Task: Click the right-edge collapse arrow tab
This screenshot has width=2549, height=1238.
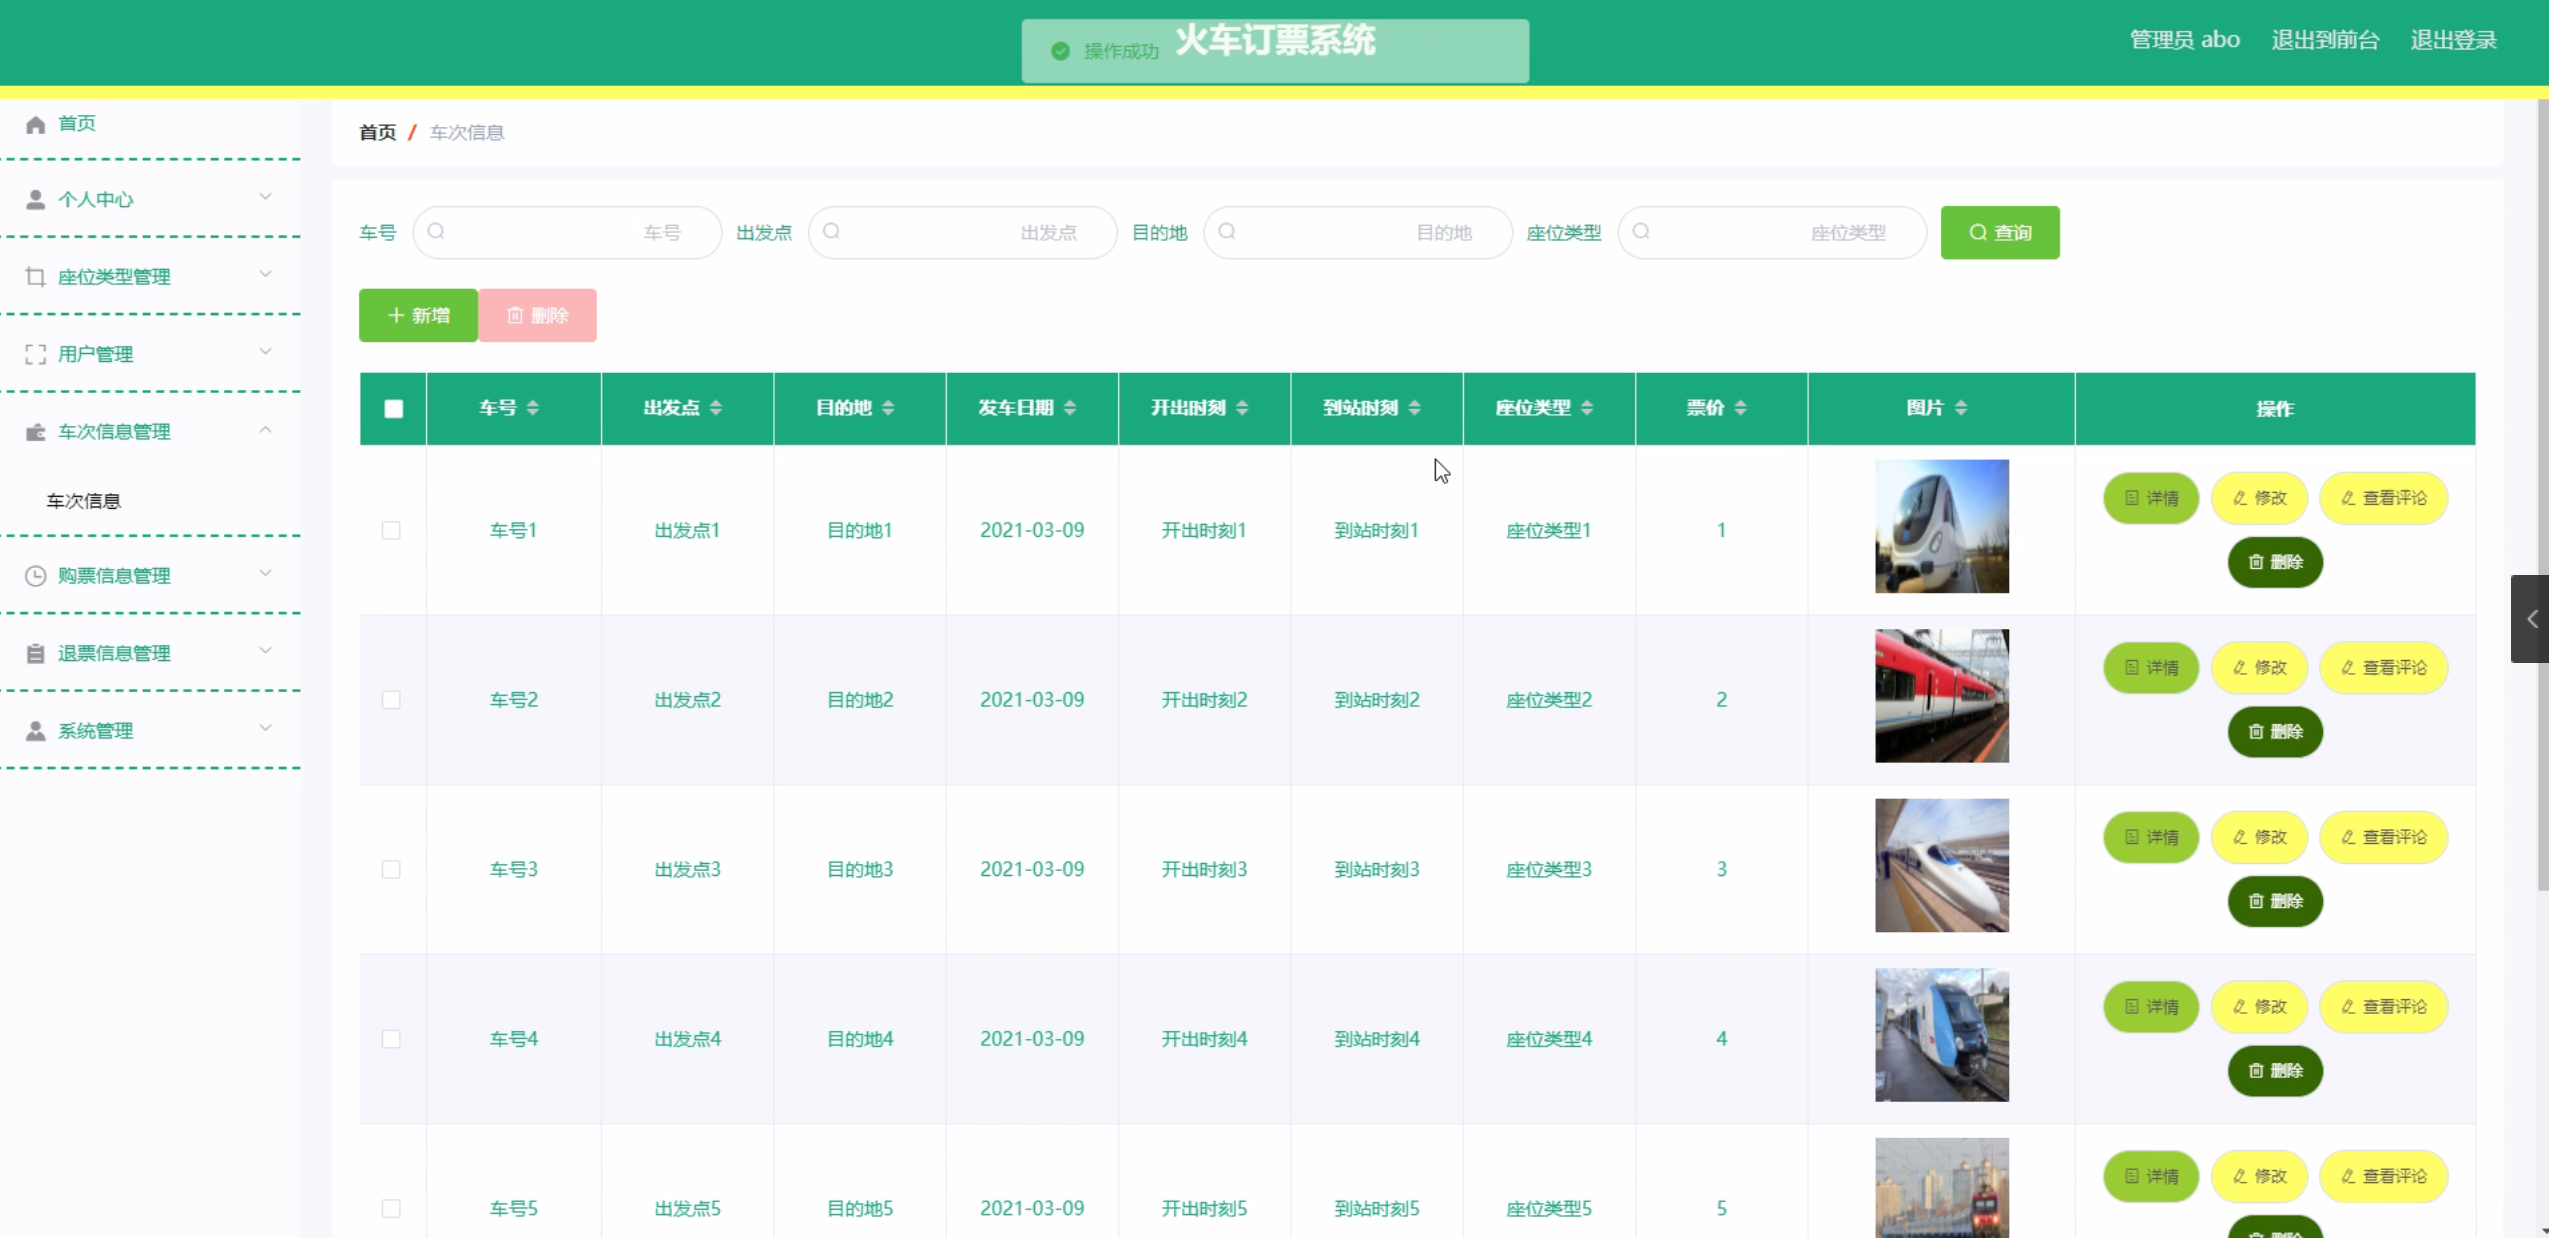Action: click(x=2531, y=619)
